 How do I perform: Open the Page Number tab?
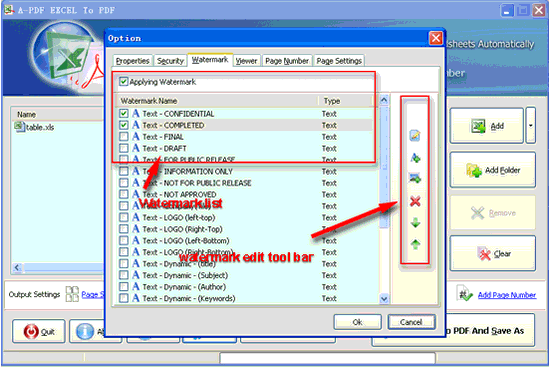(x=287, y=61)
